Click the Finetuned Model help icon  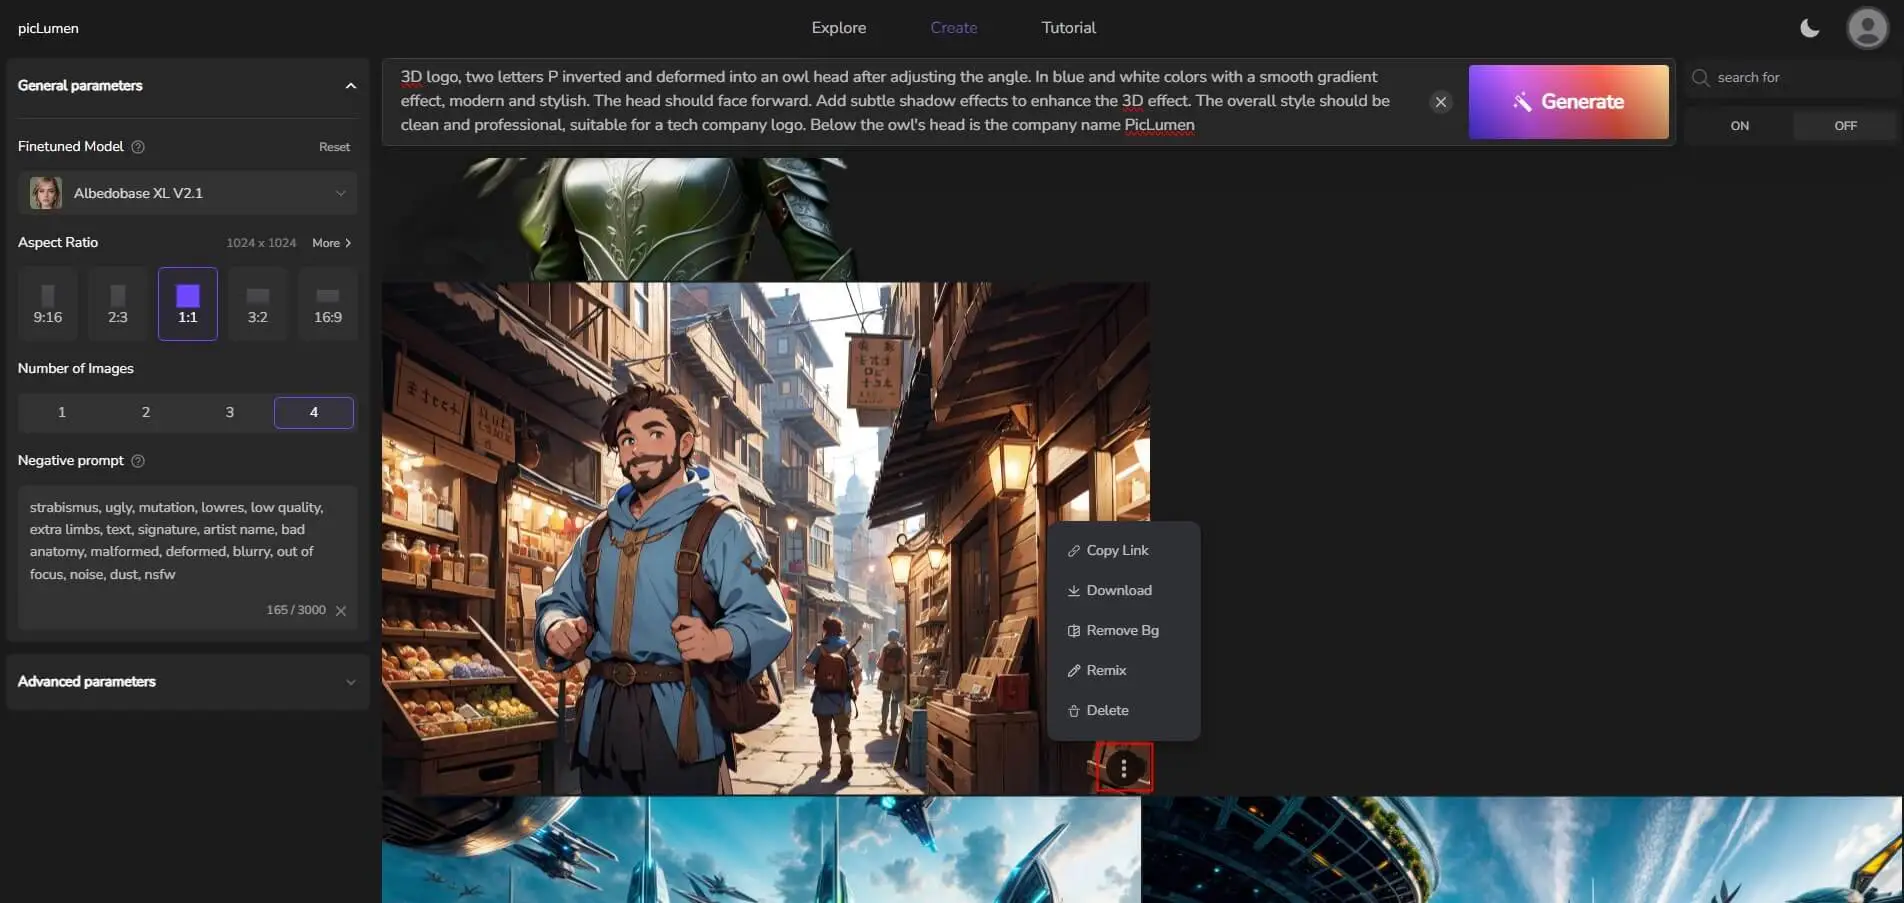click(139, 147)
